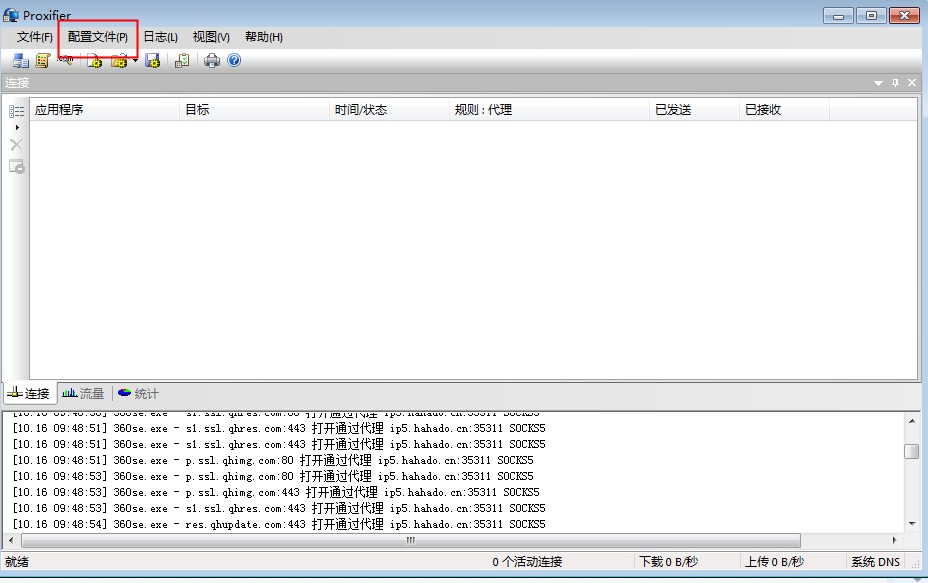
Task: Open the 视图(V) menu
Action: click(211, 37)
